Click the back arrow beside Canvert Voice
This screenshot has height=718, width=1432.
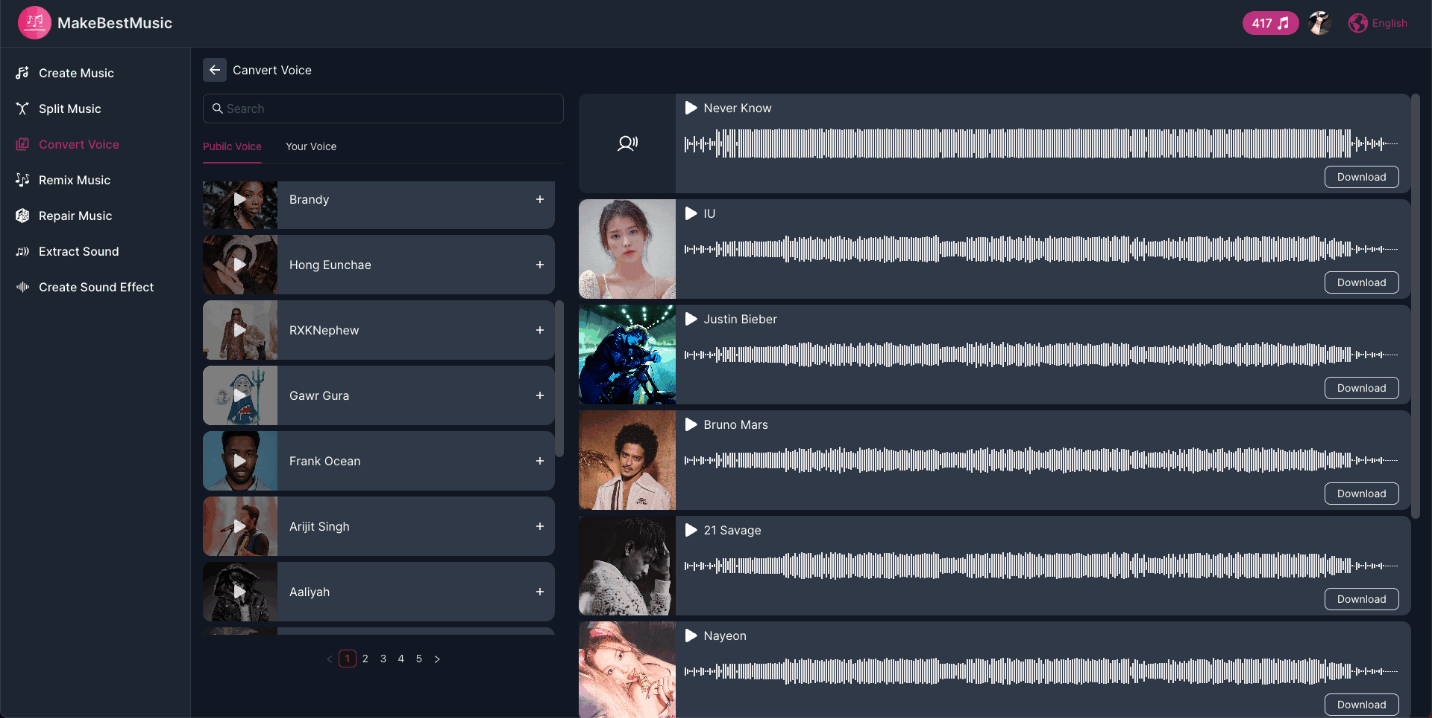point(215,70)
